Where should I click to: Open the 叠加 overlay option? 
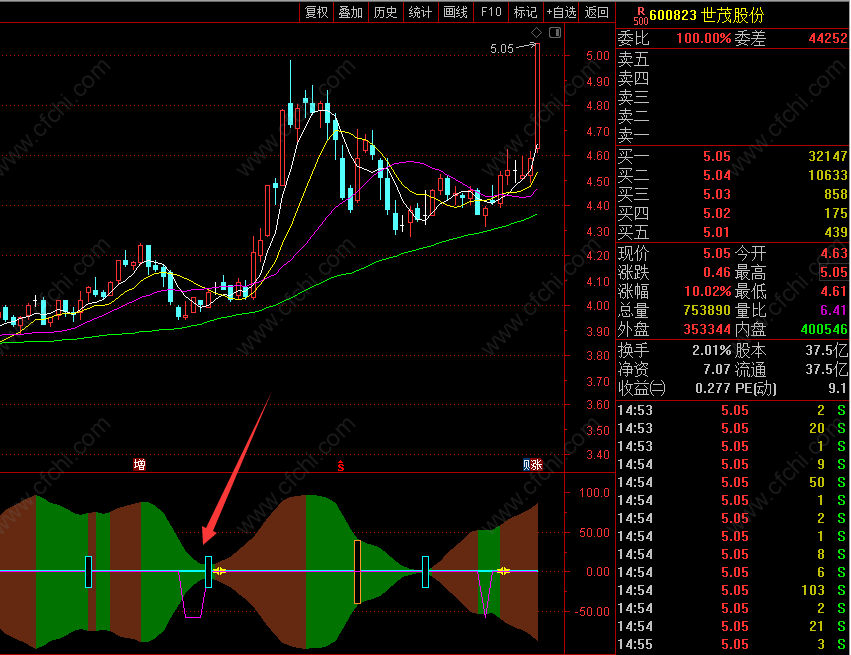(351, 12)
